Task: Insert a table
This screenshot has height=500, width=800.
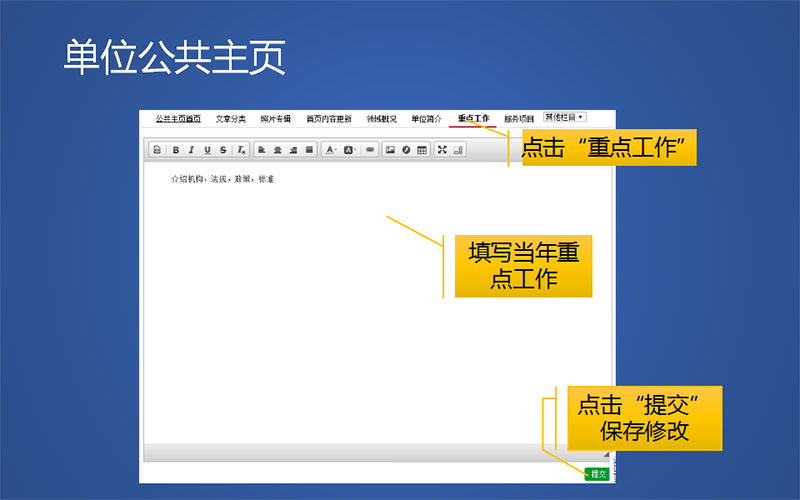Action: (422, 150)
